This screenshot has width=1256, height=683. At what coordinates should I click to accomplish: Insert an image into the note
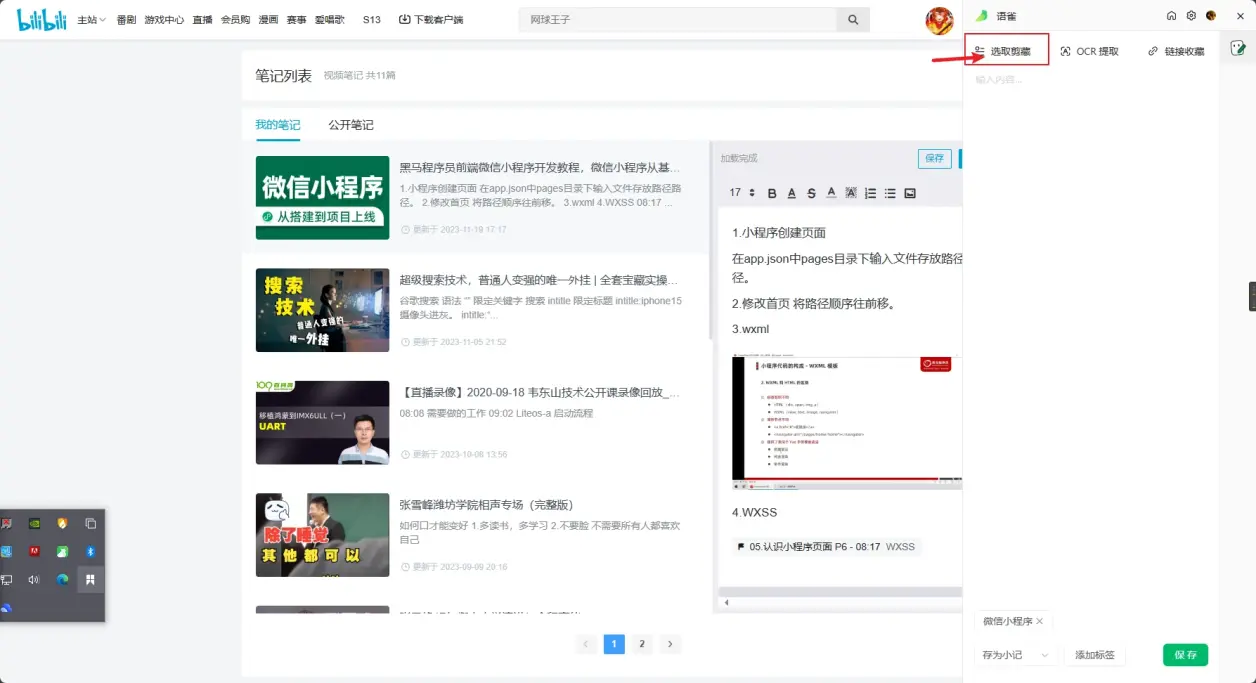[910, 193]
